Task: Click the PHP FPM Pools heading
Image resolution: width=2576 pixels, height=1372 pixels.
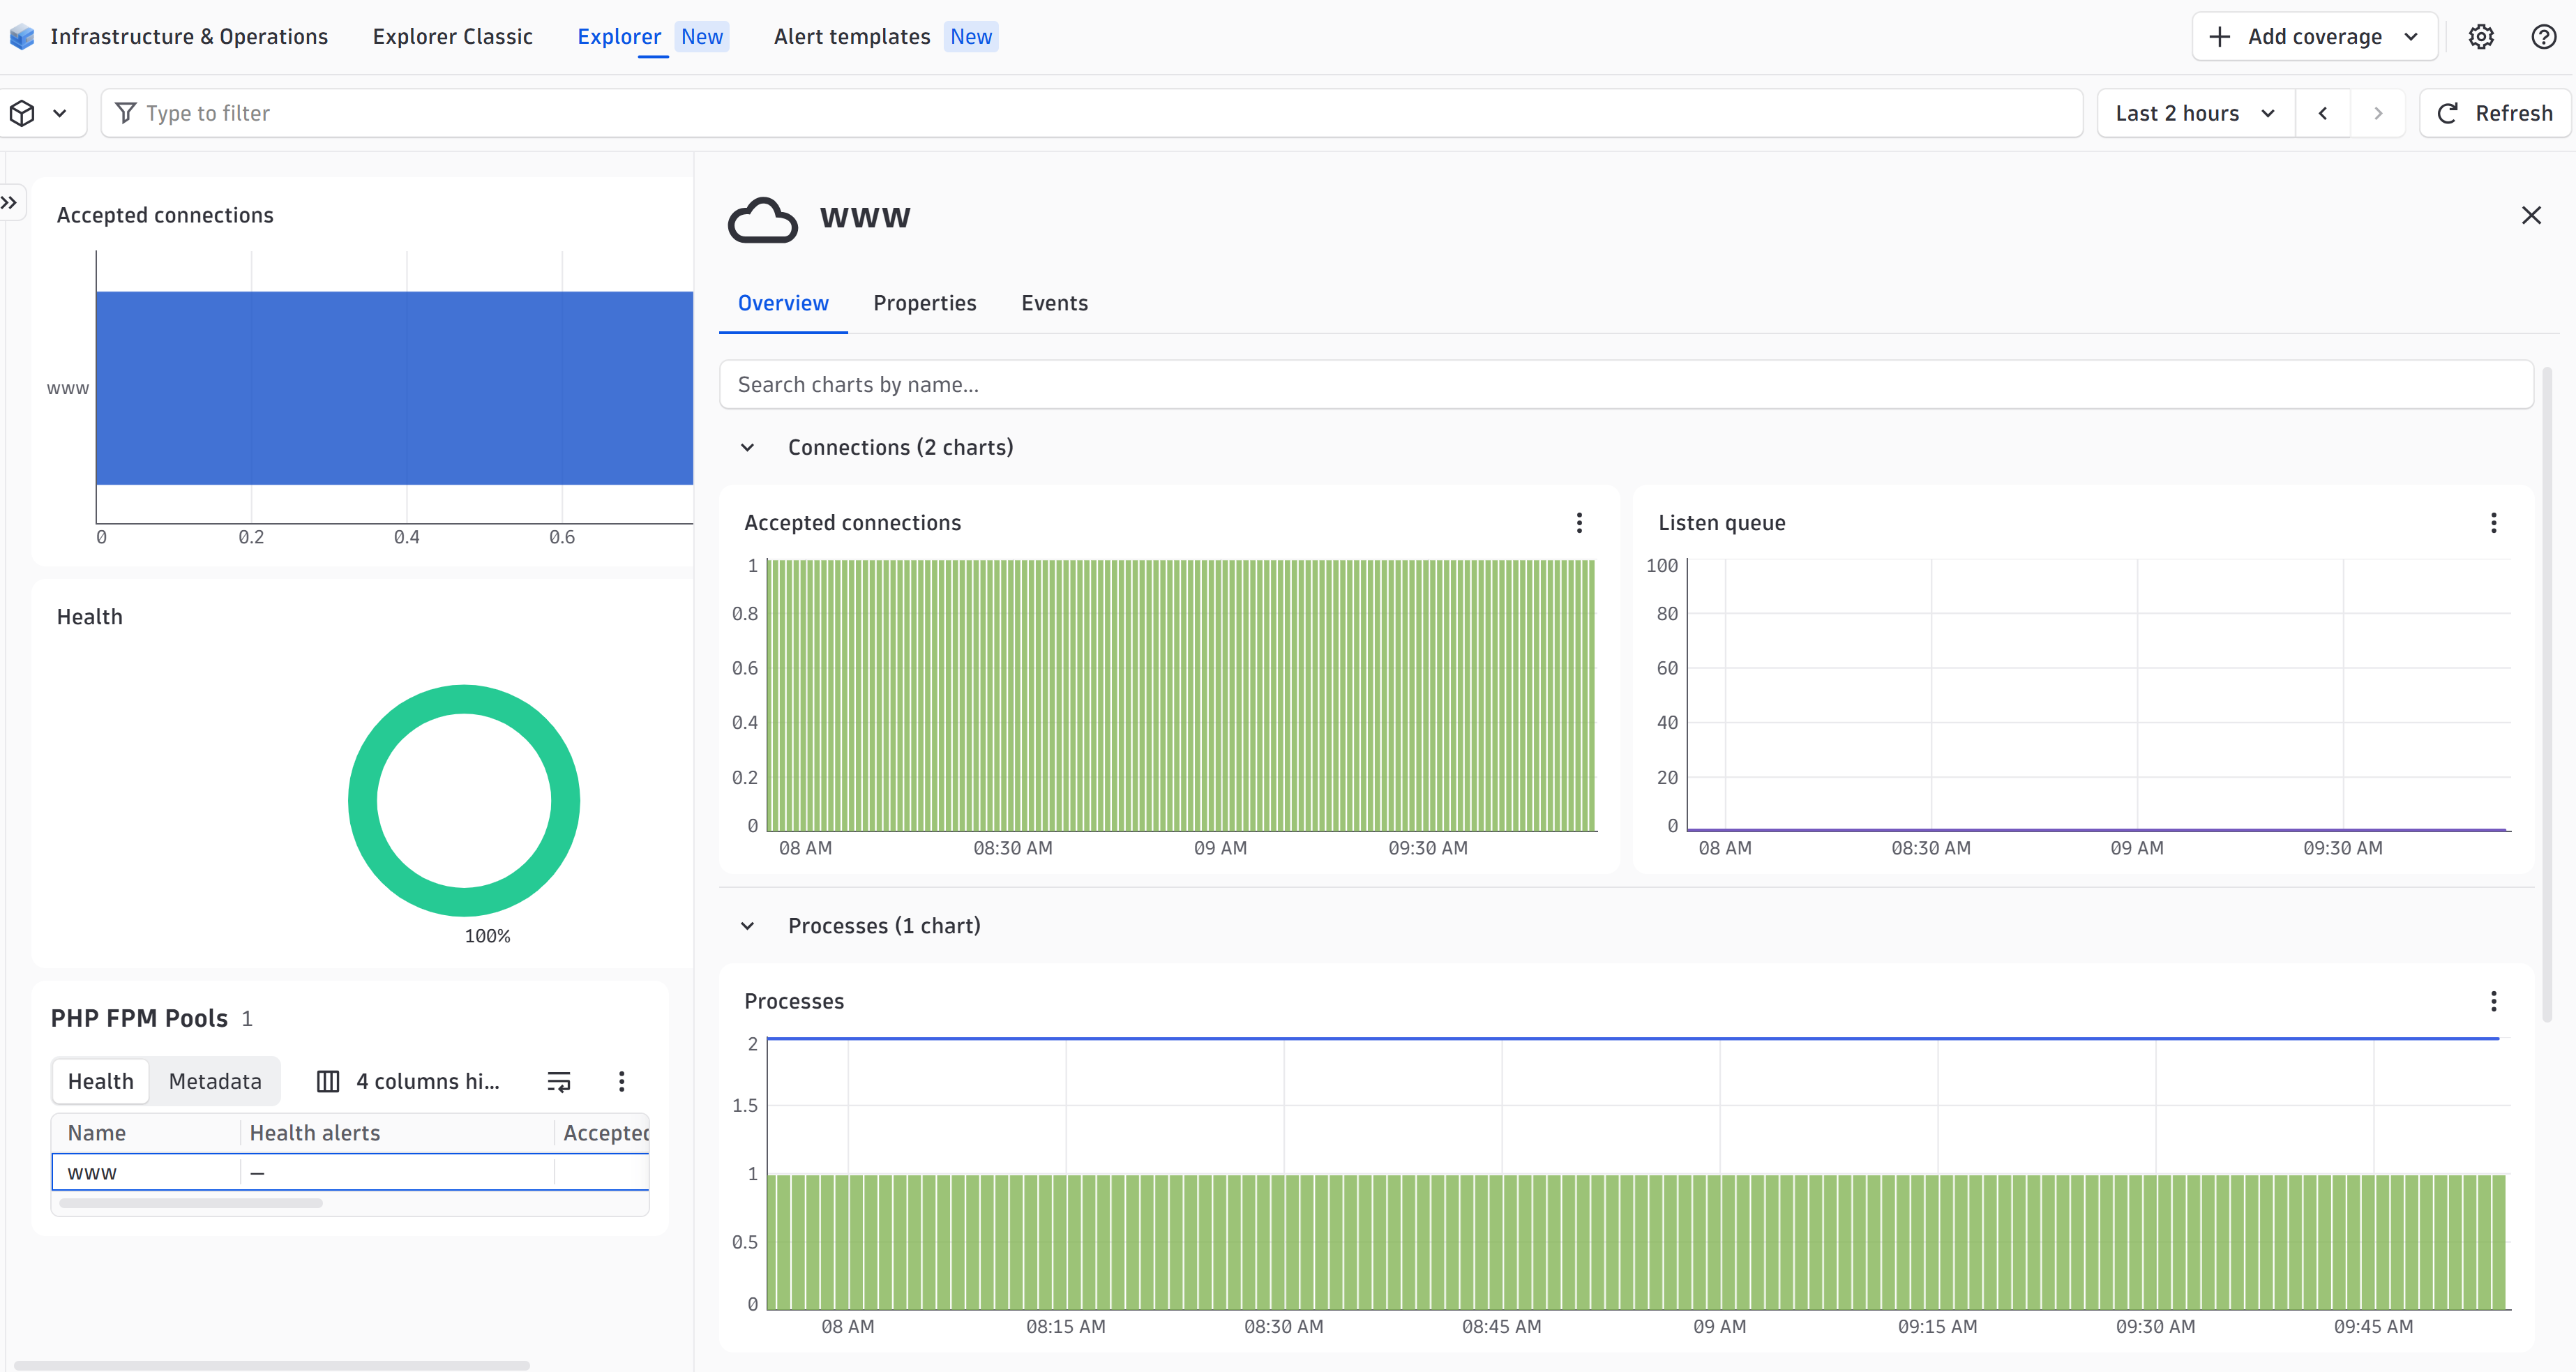Action: 139,1018
